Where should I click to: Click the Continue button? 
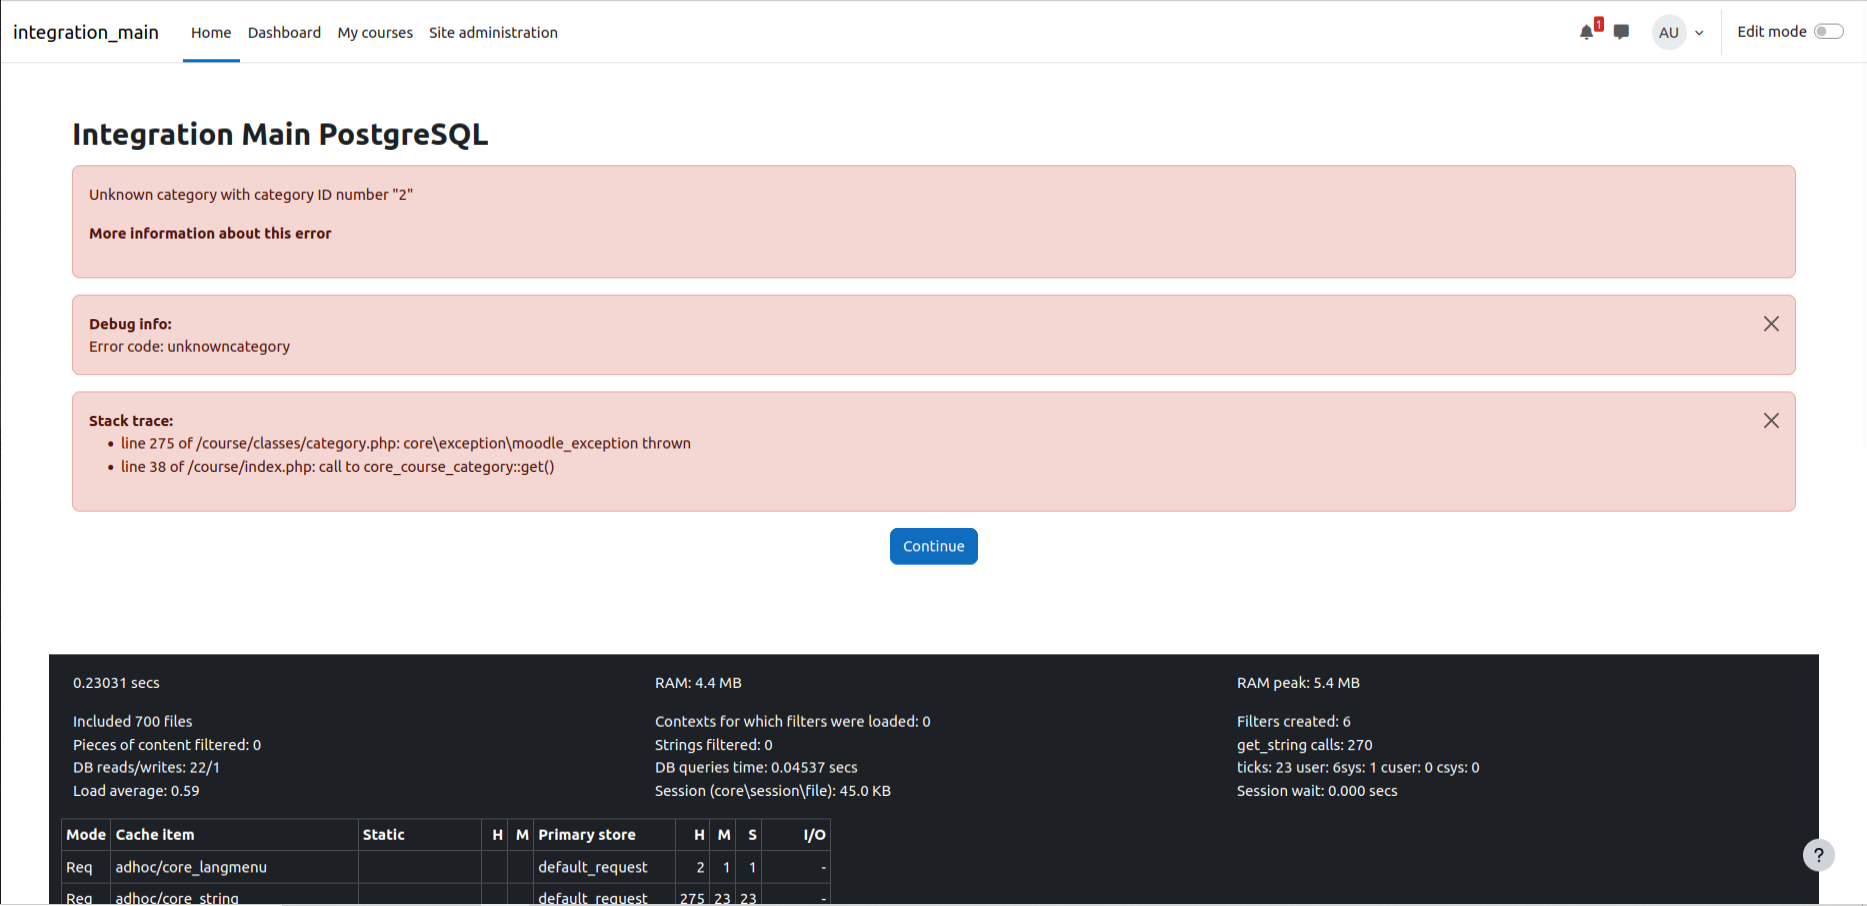(934, 546)
